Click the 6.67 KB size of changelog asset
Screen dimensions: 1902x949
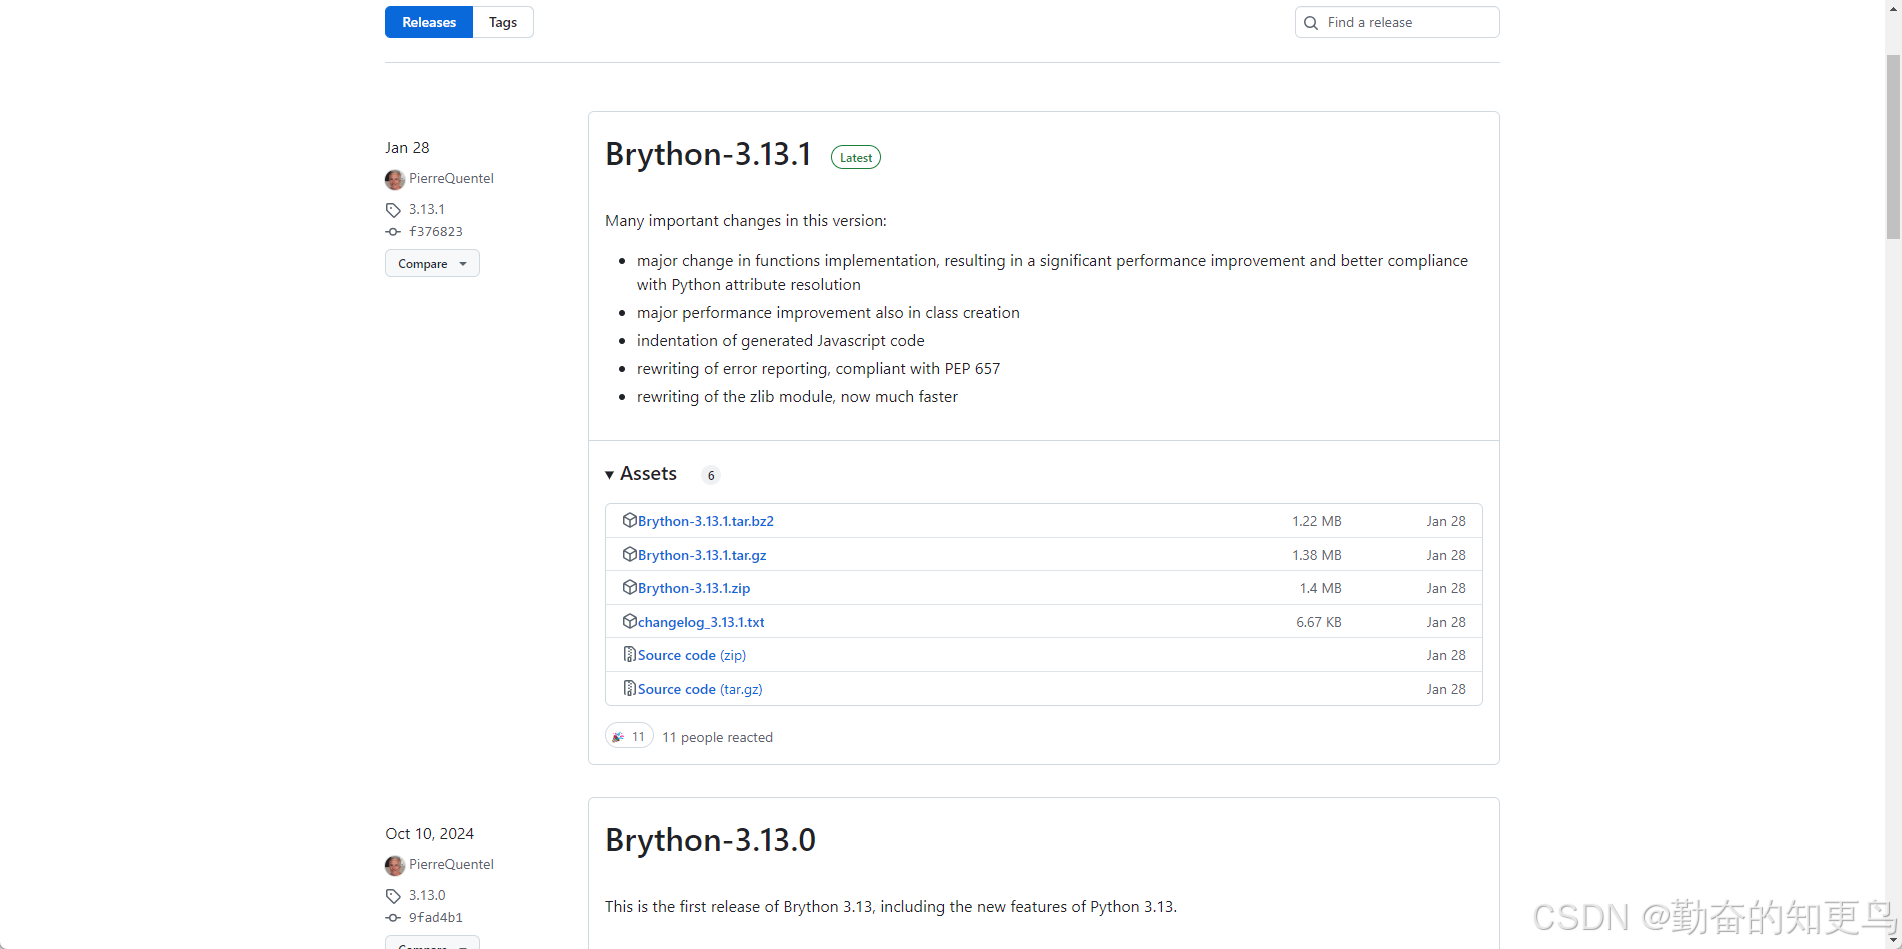coord(1319,622)
